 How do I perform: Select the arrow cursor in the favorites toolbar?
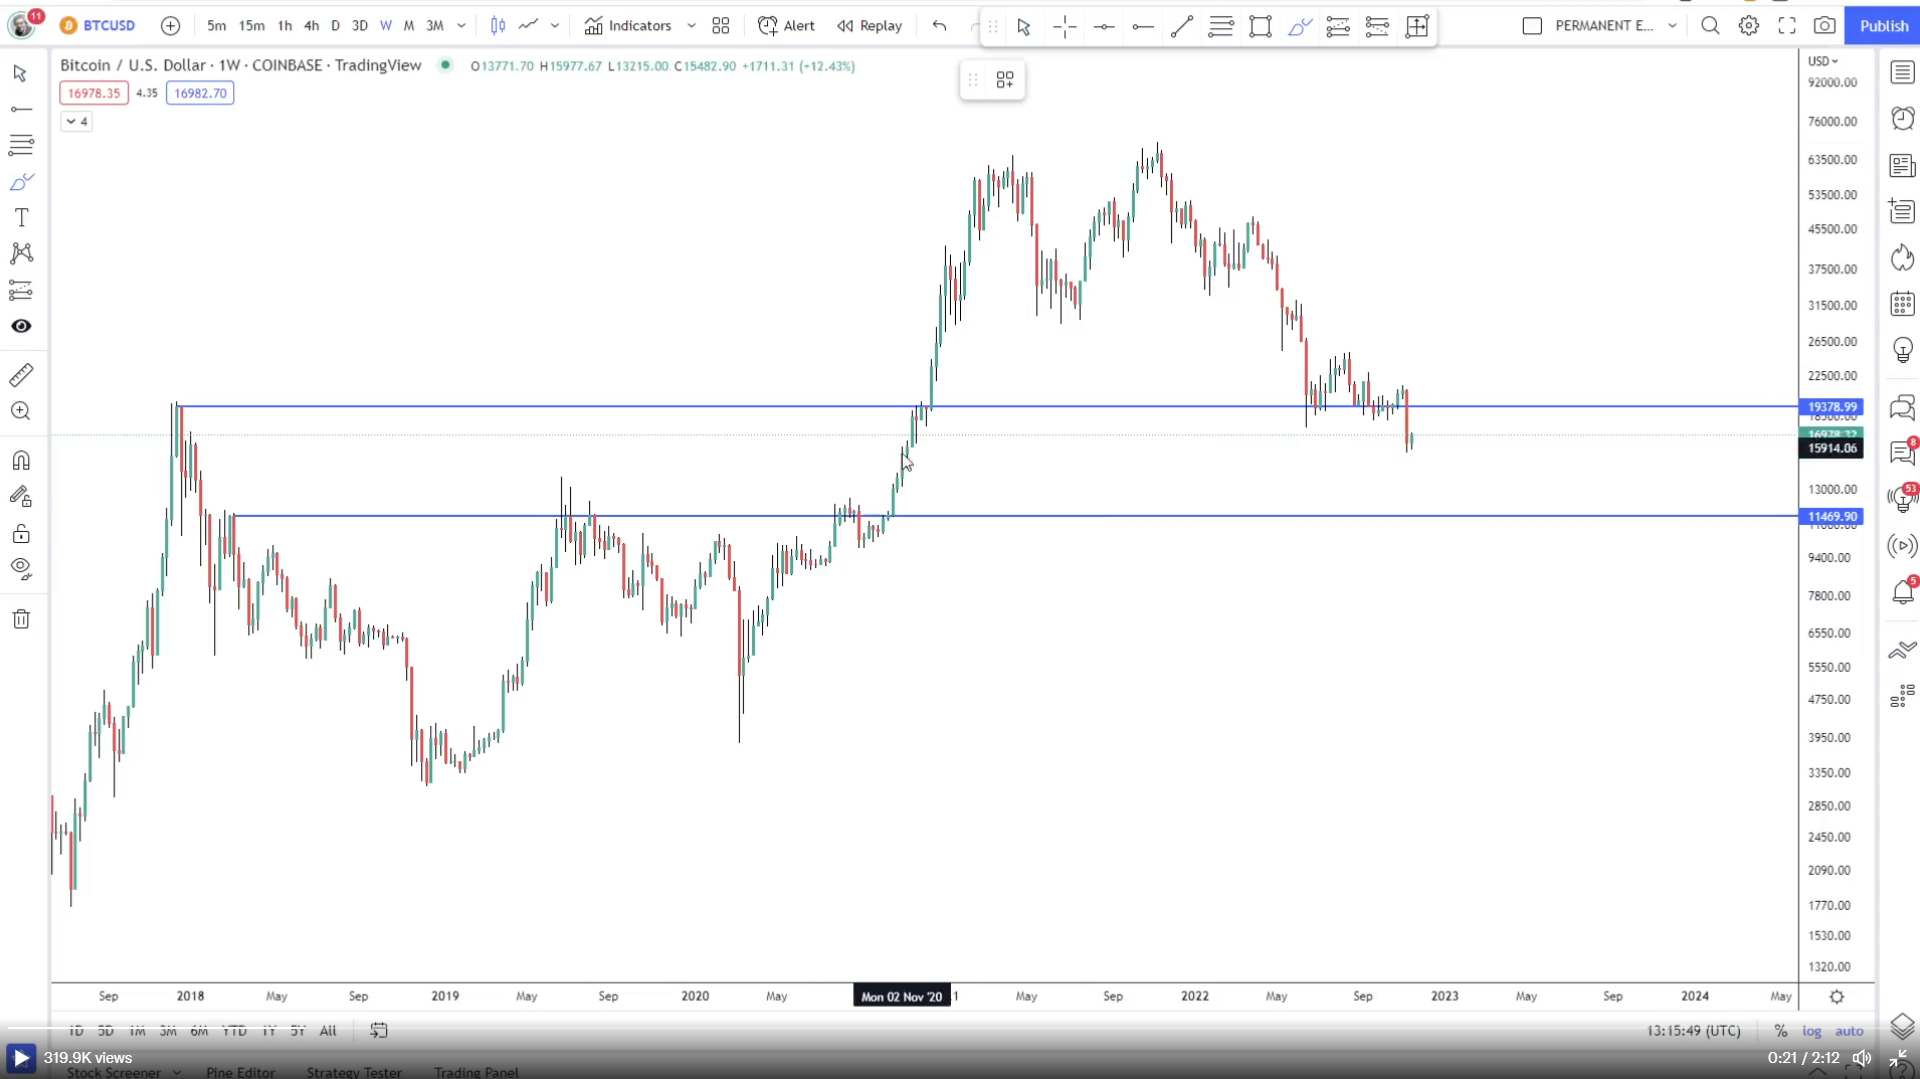1024,27
